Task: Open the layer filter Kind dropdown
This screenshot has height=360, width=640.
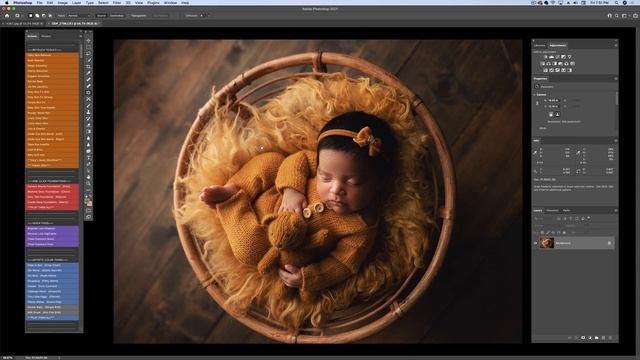Action: coord(545,219)
